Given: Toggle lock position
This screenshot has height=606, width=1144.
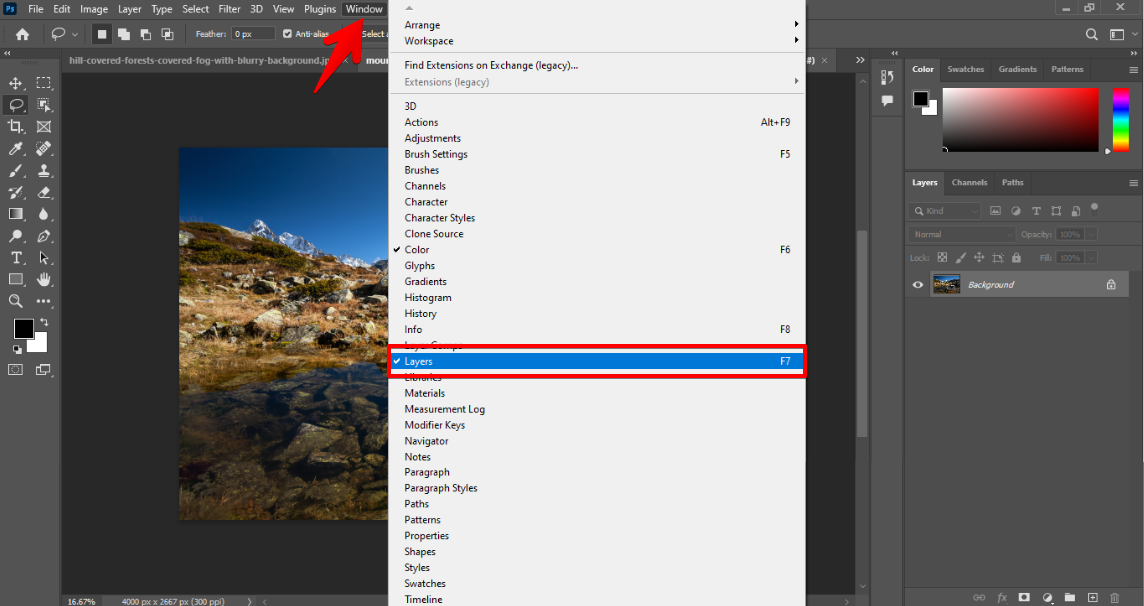Looking at the screenshot, I should pyautogui.click(x=979, y=257).
